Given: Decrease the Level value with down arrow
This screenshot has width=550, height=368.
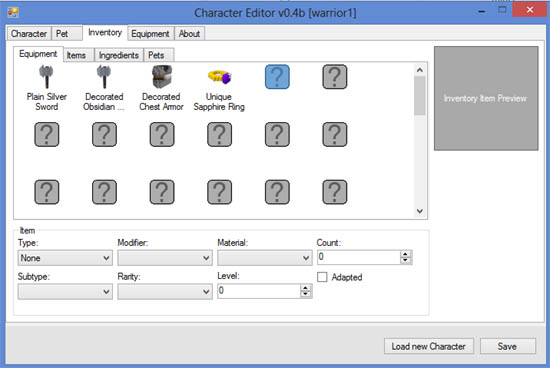Looking at the screenshot, I should pyautogui.click(x=306, y=294).
